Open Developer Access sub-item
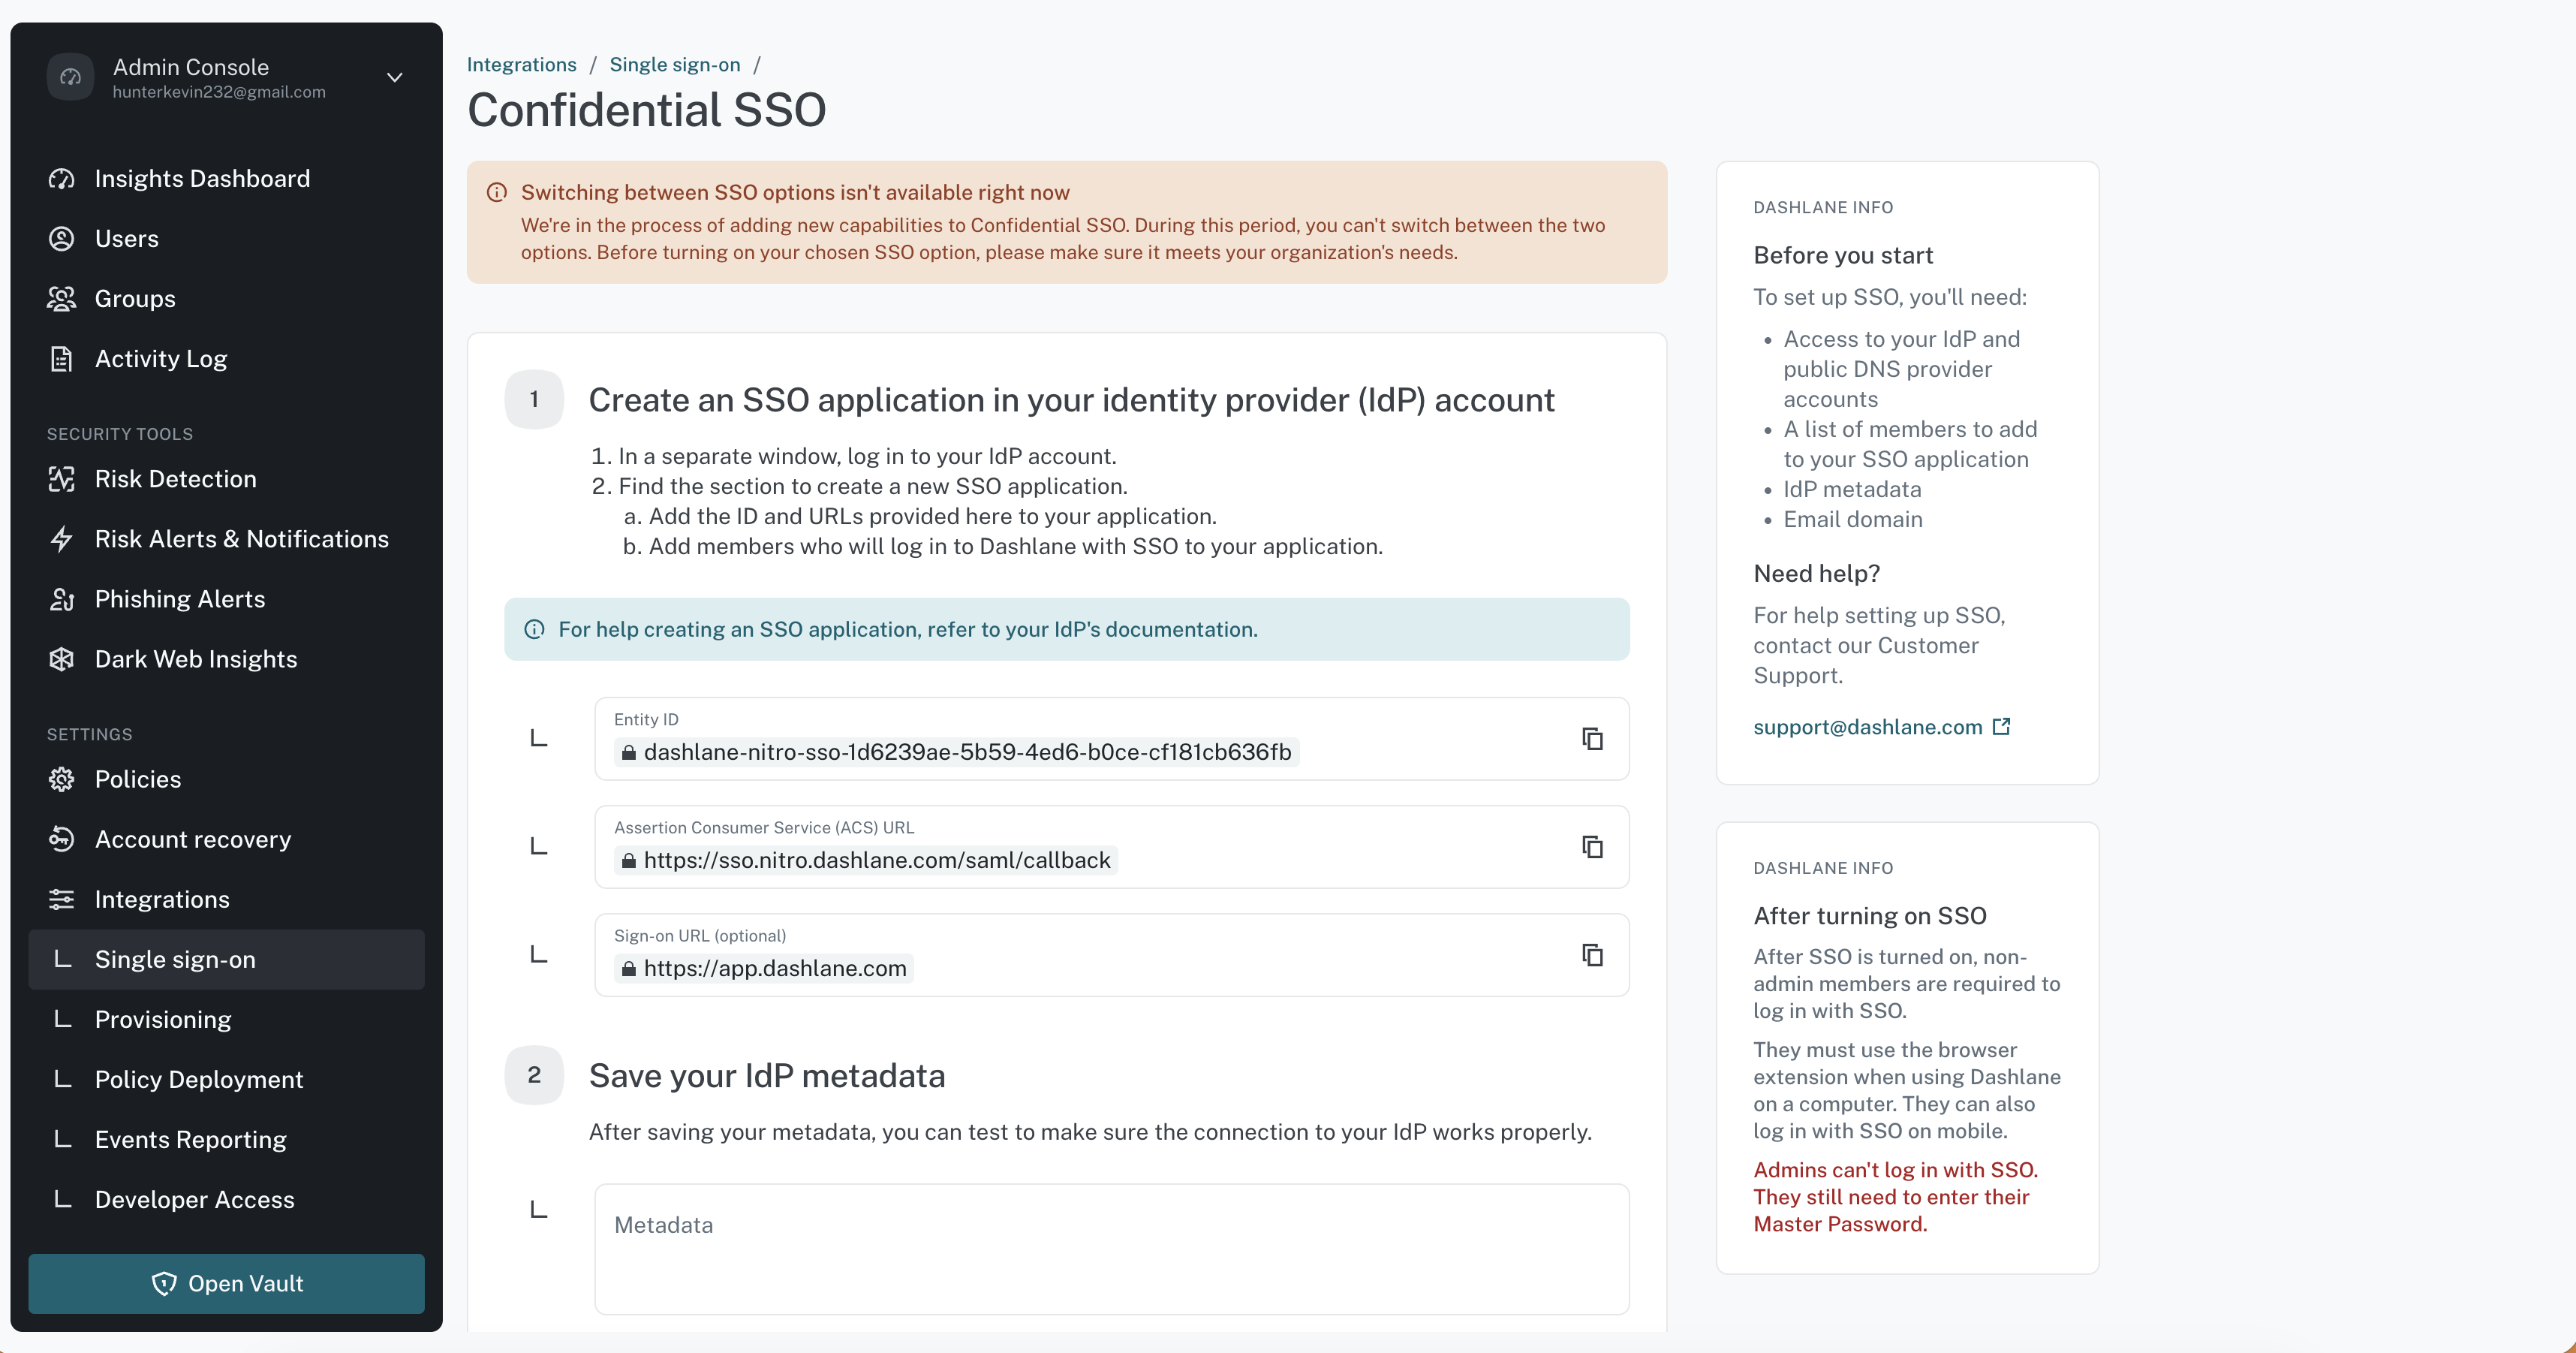 point(226,1199)
